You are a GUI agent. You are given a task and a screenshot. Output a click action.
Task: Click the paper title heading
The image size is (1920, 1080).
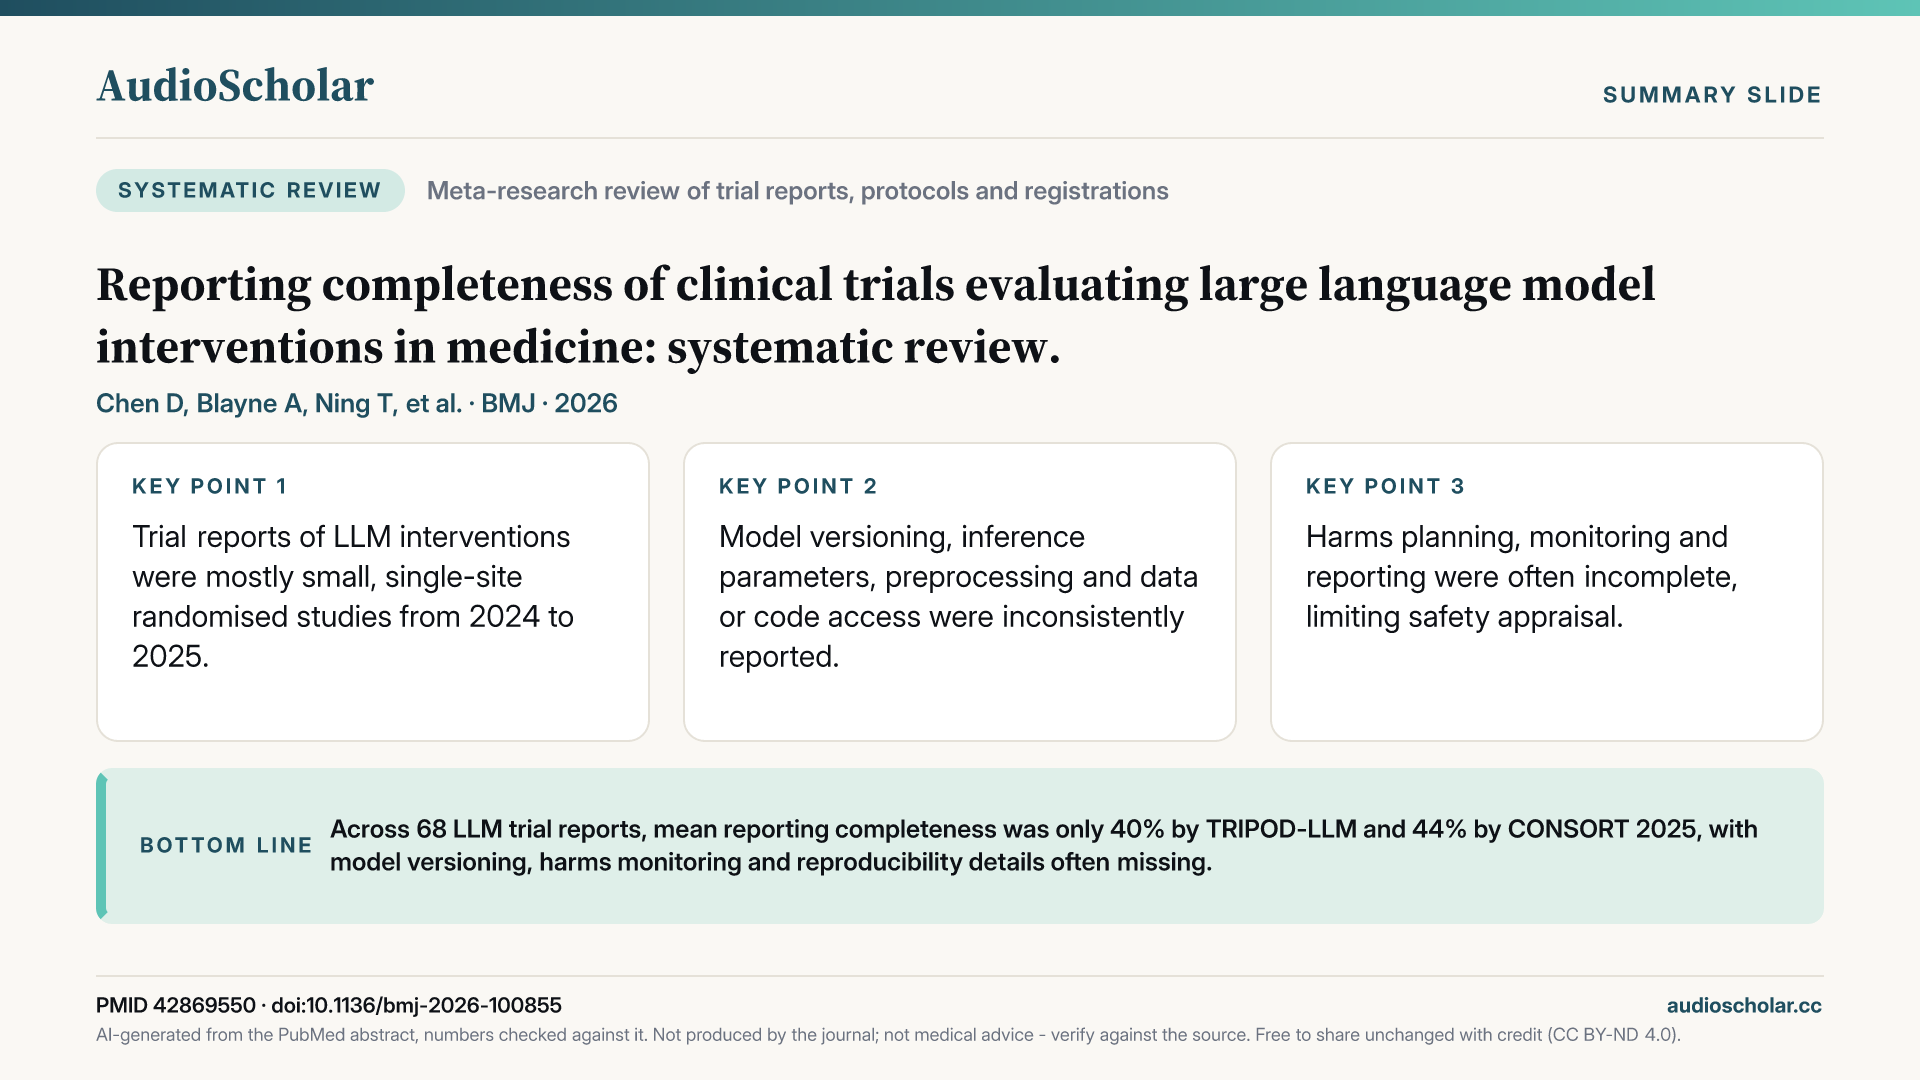pos(876,316)
